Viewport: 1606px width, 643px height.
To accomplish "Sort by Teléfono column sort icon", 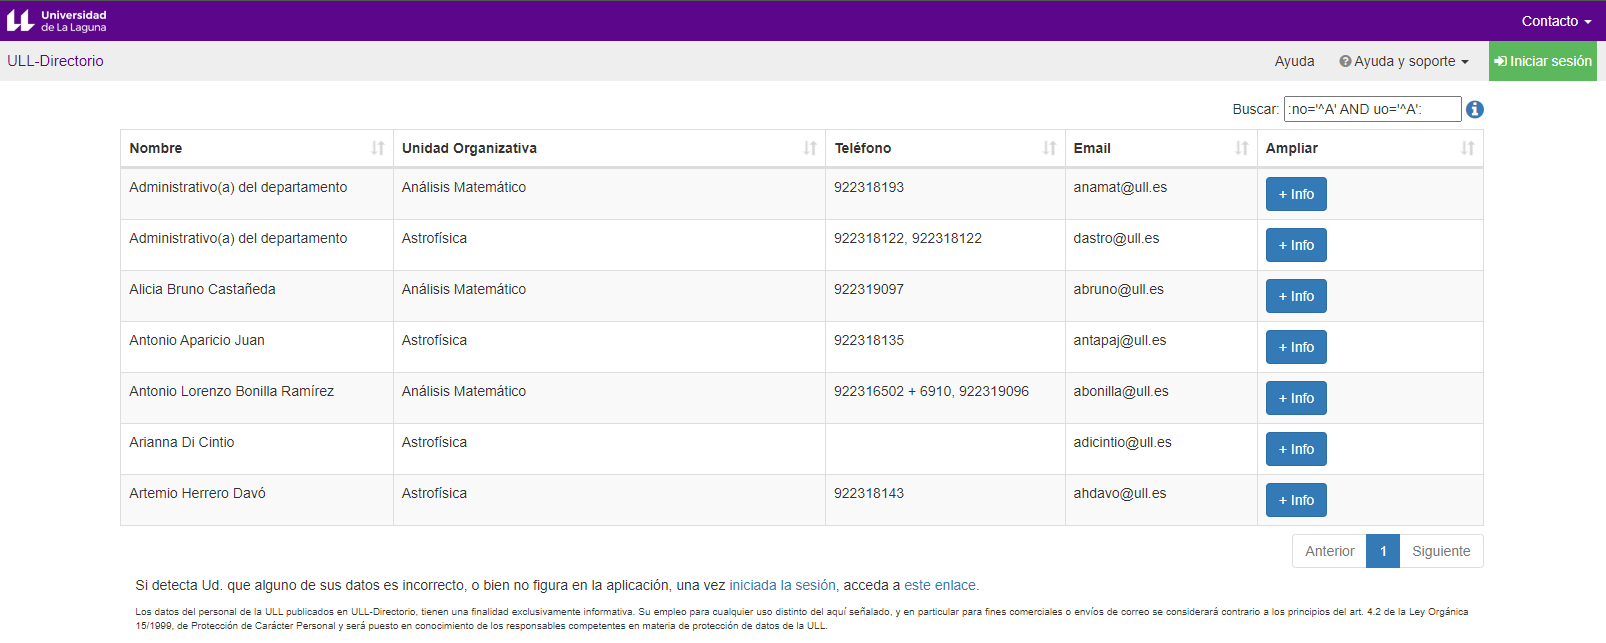I will [x=1049, y=148].
